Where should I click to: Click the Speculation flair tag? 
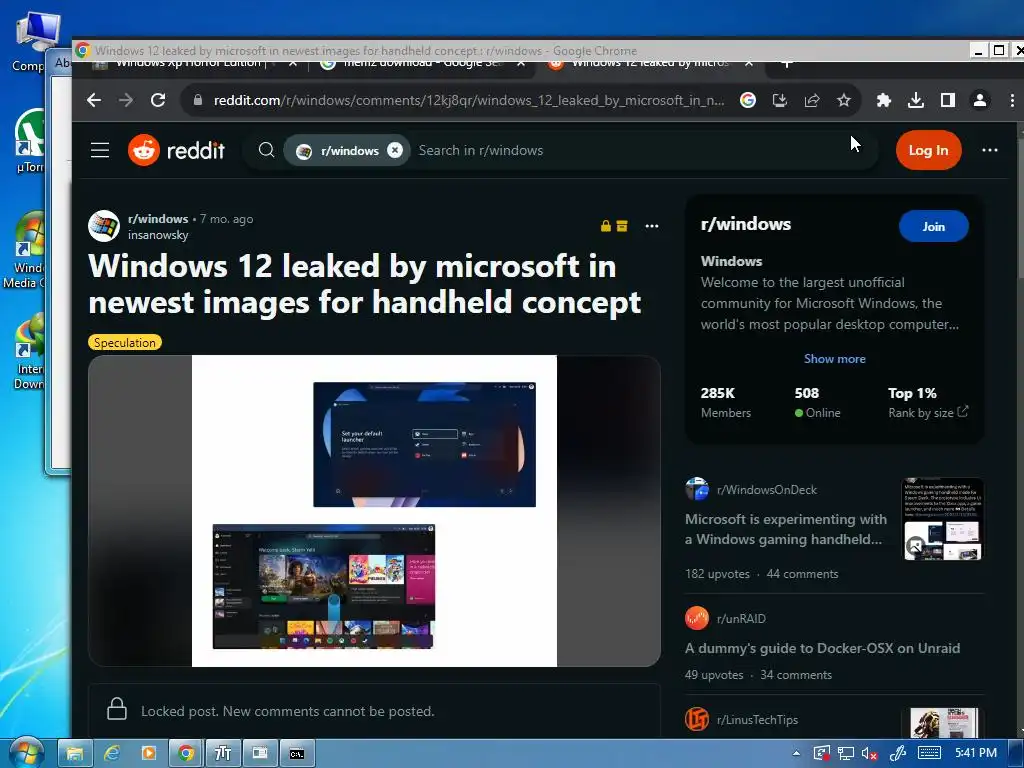pos(125,342)
